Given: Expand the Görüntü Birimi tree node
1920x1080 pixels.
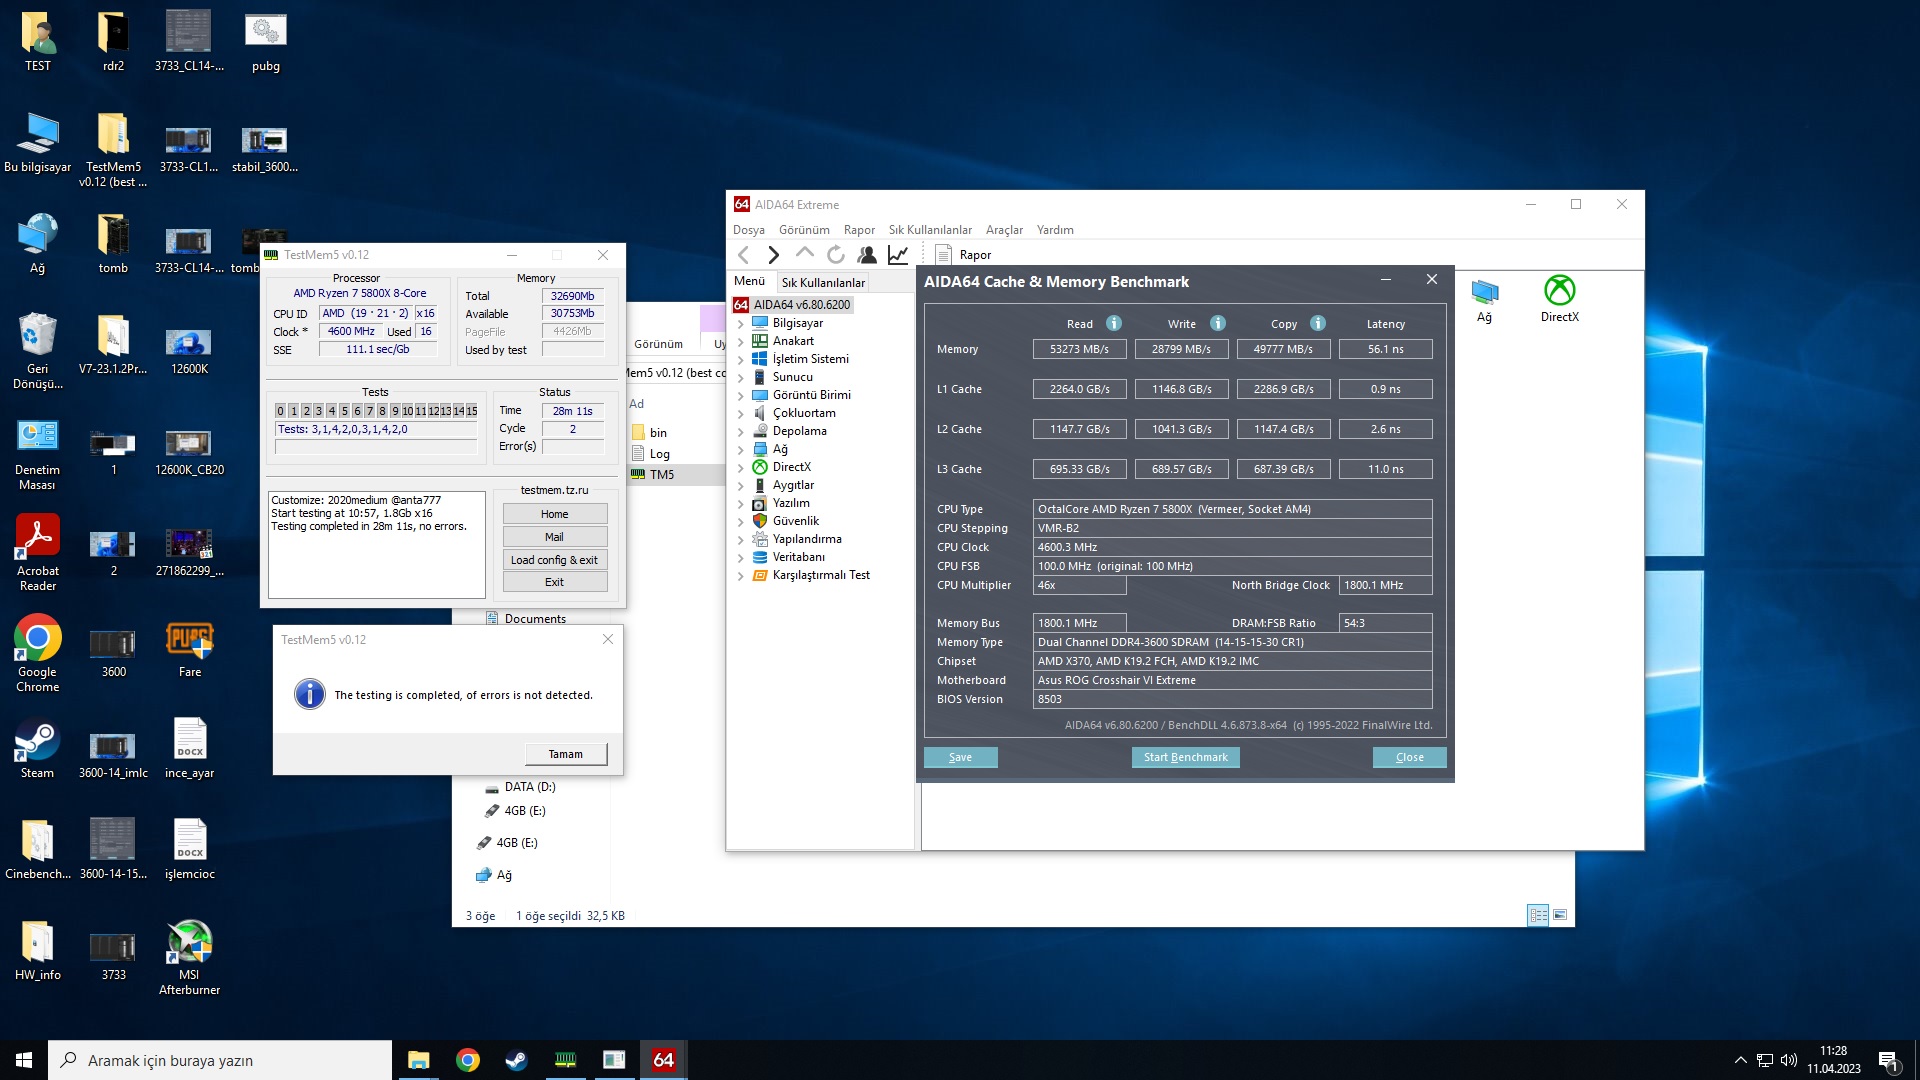Looking at the screenshot, I should click(x=740, y=396).
